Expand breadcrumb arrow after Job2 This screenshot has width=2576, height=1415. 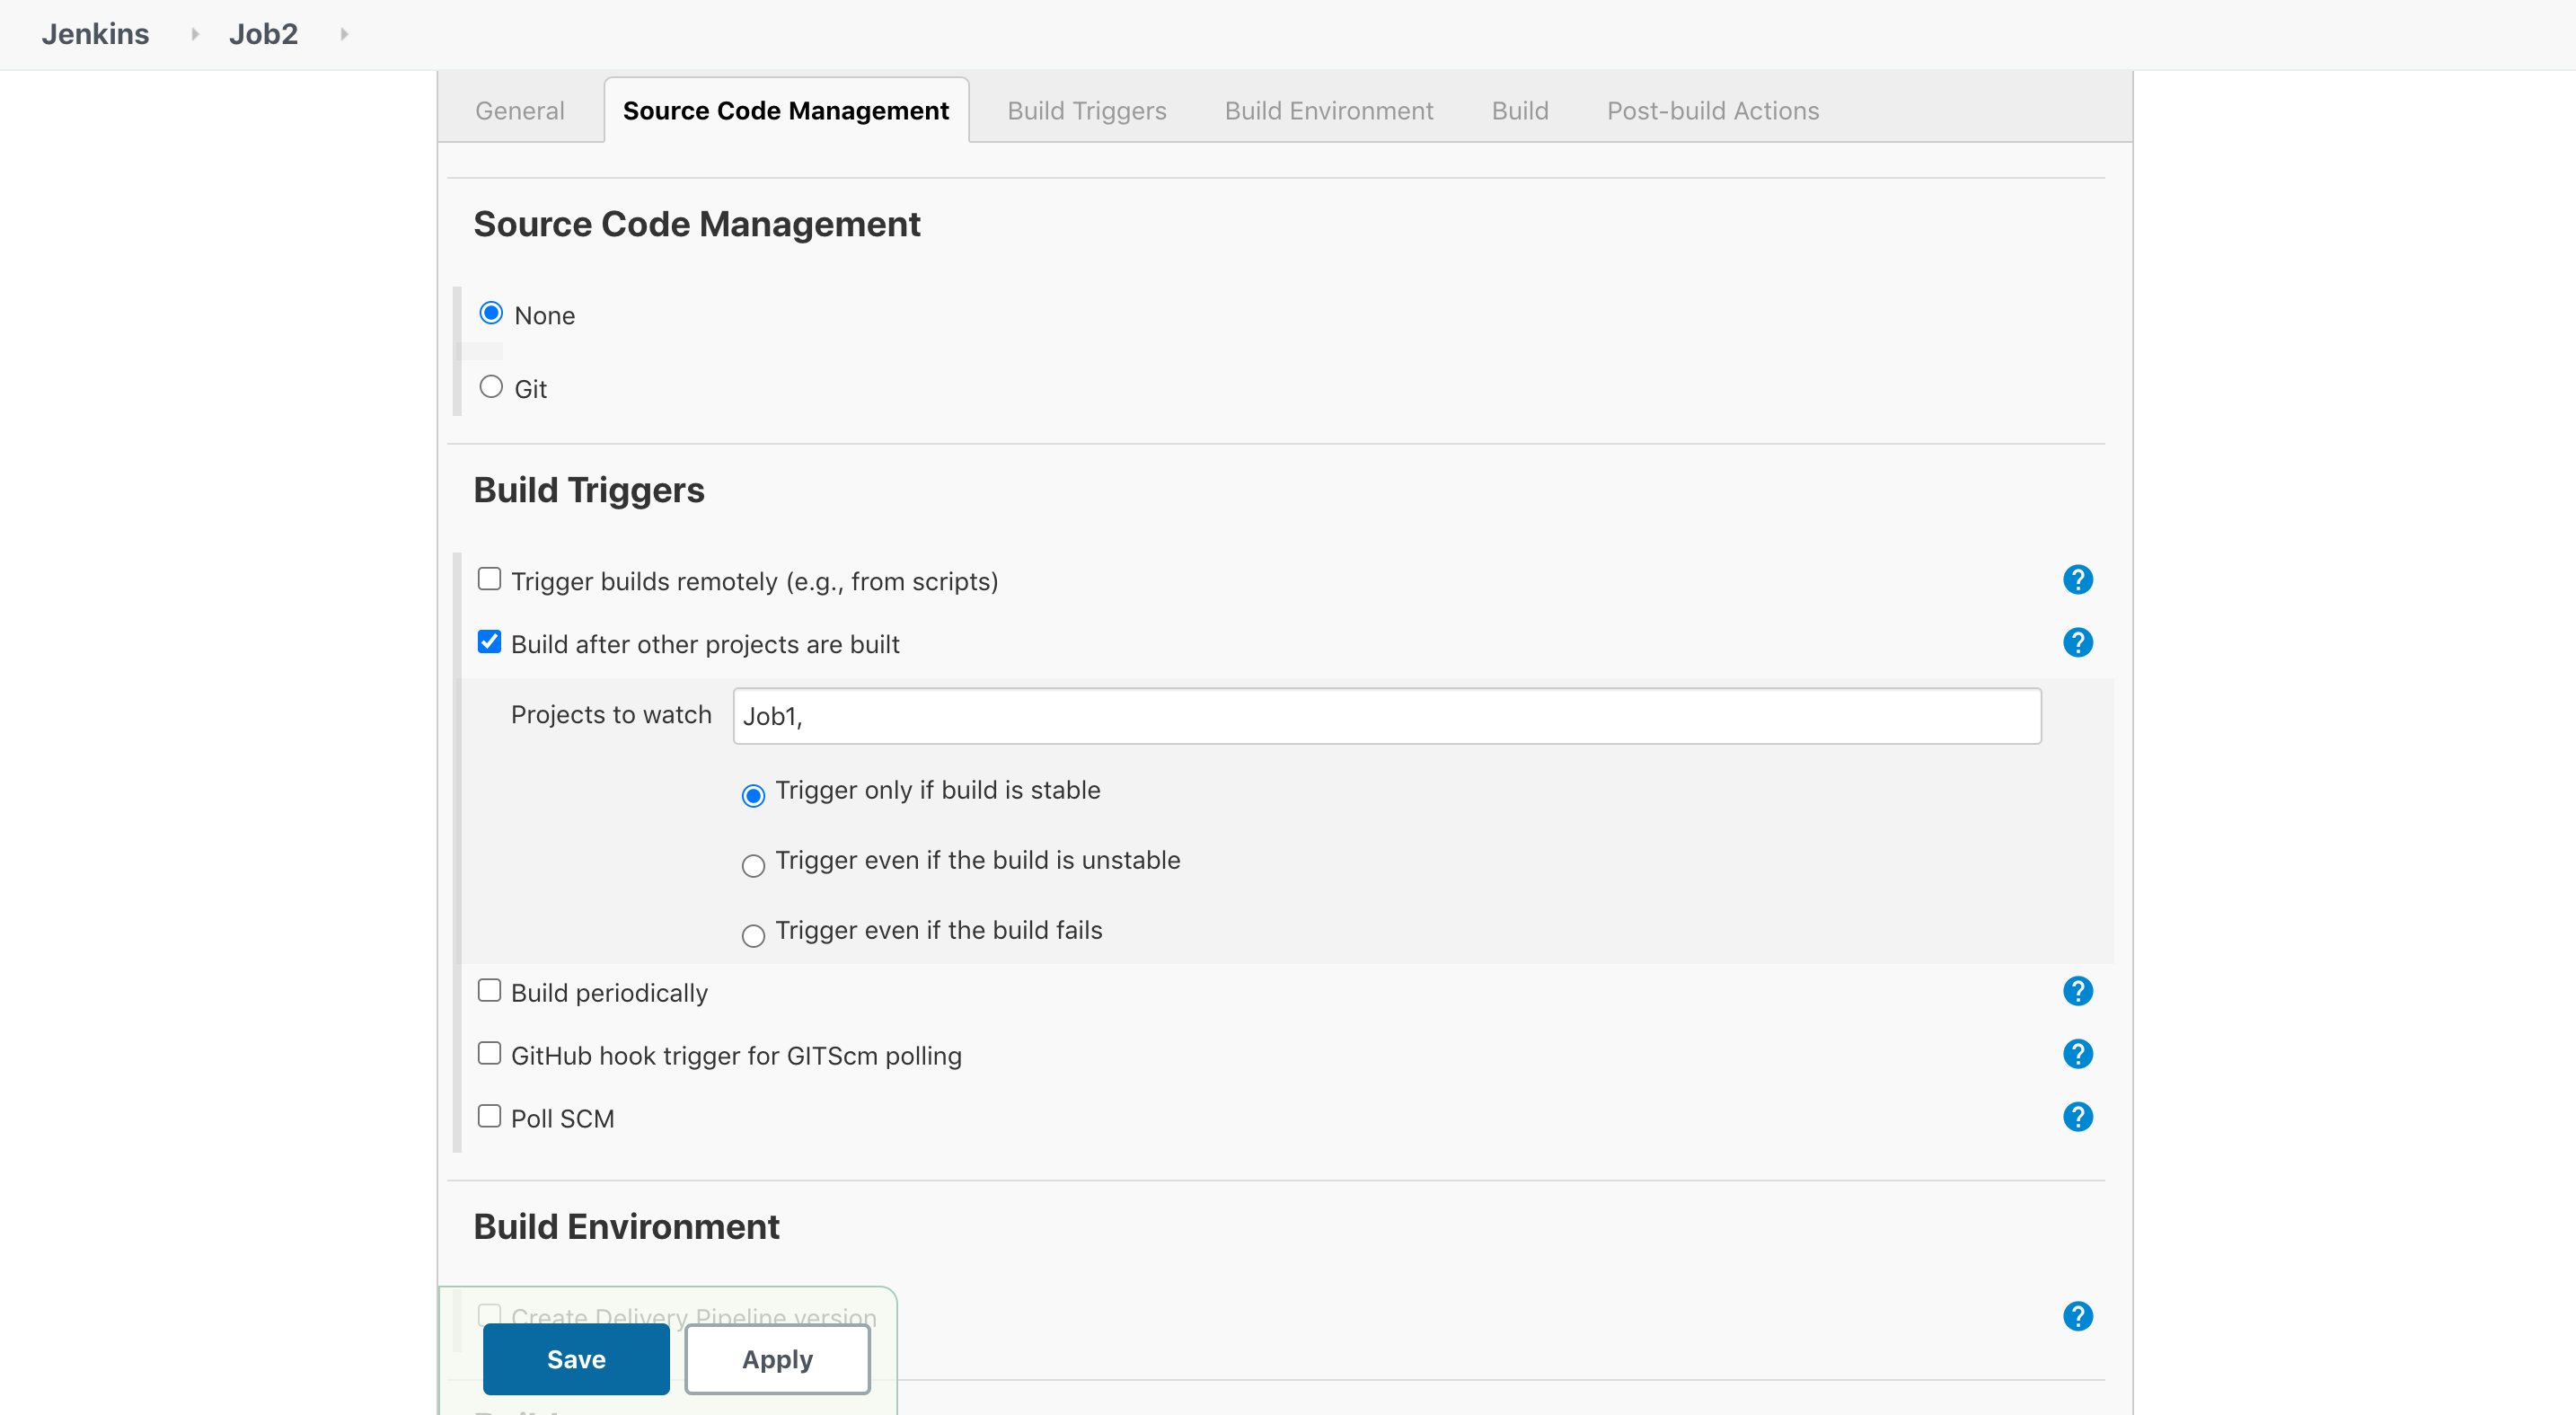[x=344, y=34]
